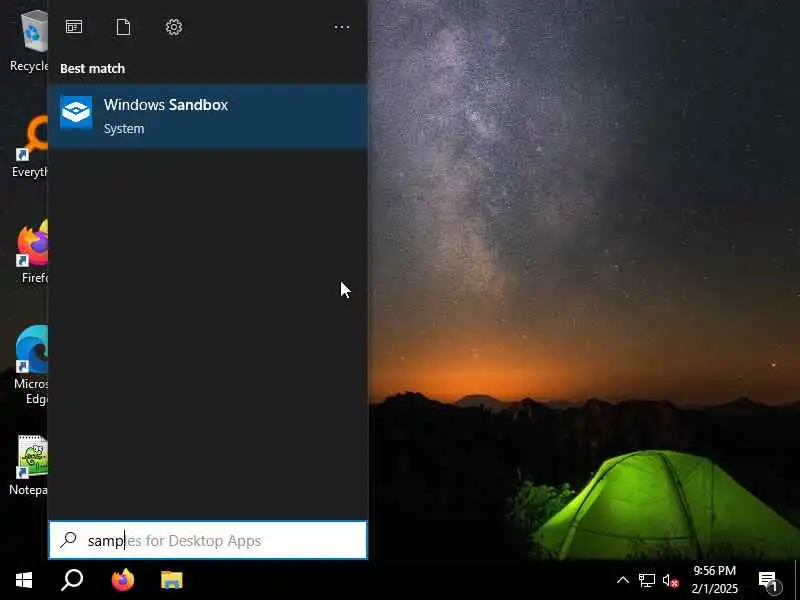Click the Show desktop sliver
Viewport: 800px width, 600px height.
(797, 580)
